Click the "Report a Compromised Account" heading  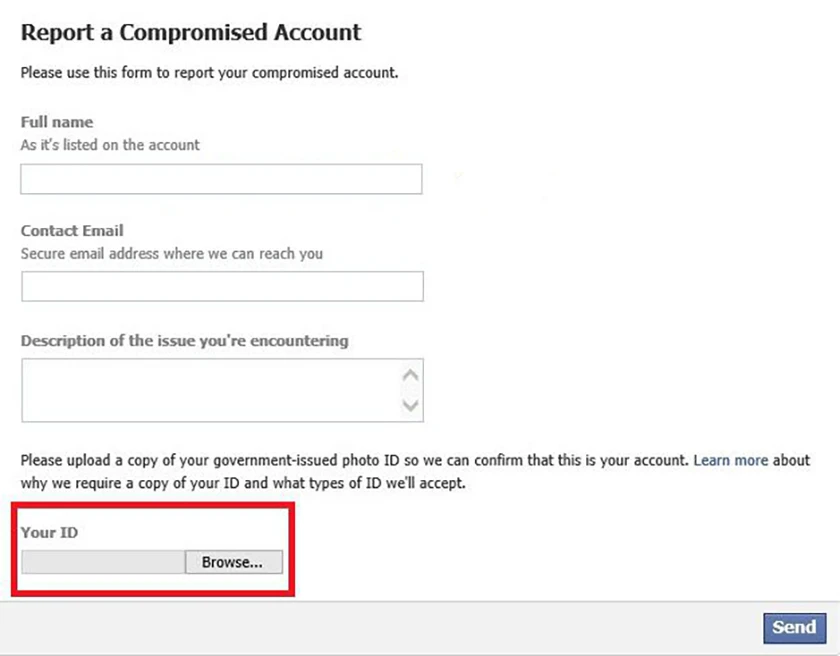pyautogui.click(x=191, y=33)
